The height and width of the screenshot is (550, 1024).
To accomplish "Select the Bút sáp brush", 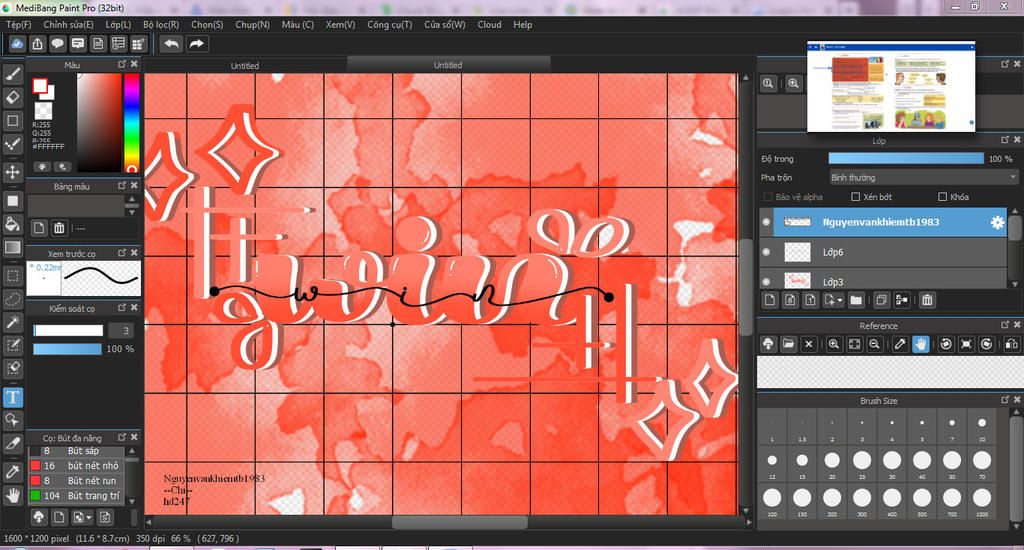I will click(76, 451).
